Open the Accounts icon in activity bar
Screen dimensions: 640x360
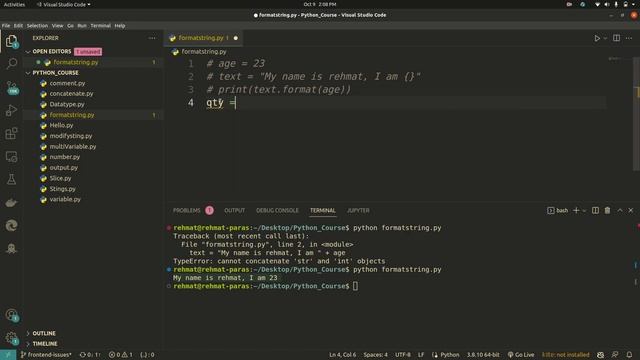coord(11,315)
